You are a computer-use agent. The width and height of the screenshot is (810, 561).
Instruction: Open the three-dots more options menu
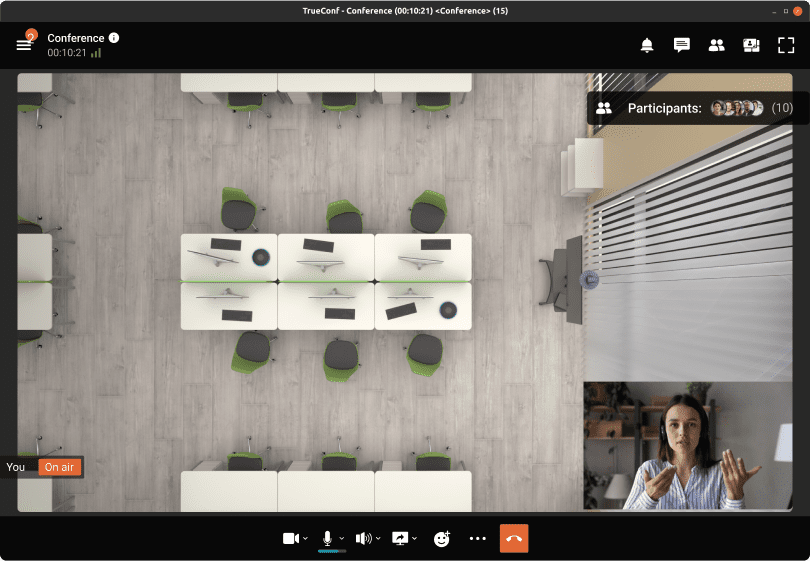477,538
